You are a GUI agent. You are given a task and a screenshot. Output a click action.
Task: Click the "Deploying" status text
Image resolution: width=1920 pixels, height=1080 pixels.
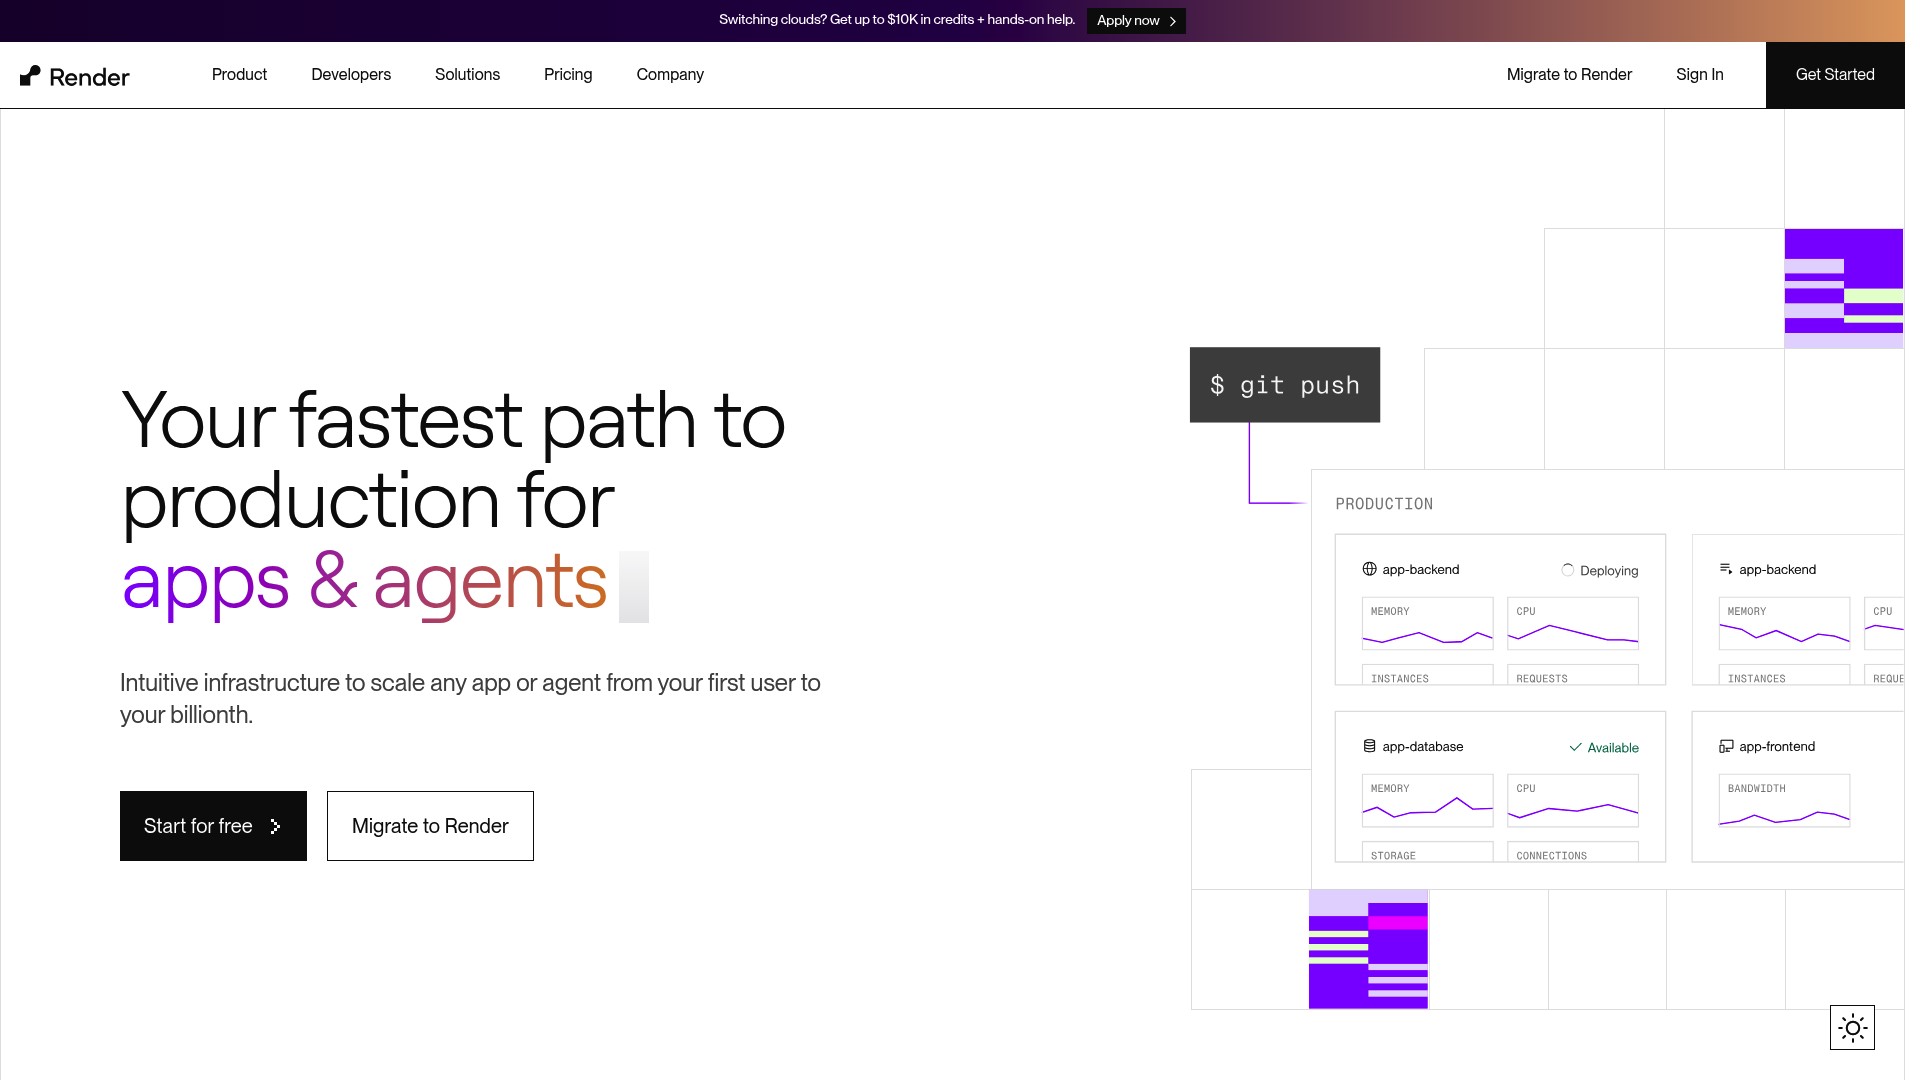coord(1609,571)
